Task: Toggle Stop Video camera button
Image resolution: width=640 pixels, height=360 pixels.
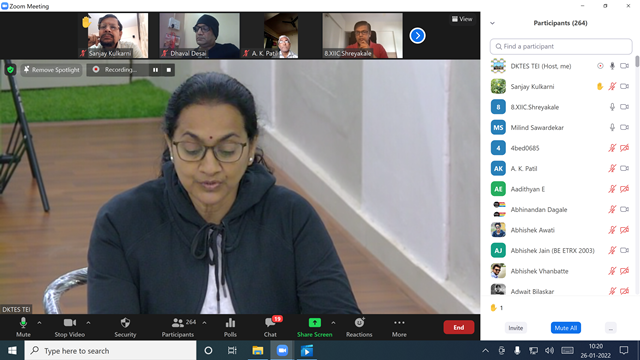Action: pos(70,327)
